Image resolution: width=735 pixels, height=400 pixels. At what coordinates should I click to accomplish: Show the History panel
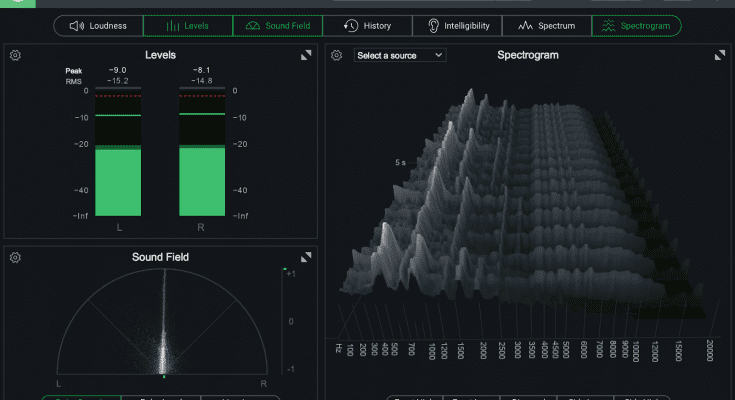coord(367,25)
